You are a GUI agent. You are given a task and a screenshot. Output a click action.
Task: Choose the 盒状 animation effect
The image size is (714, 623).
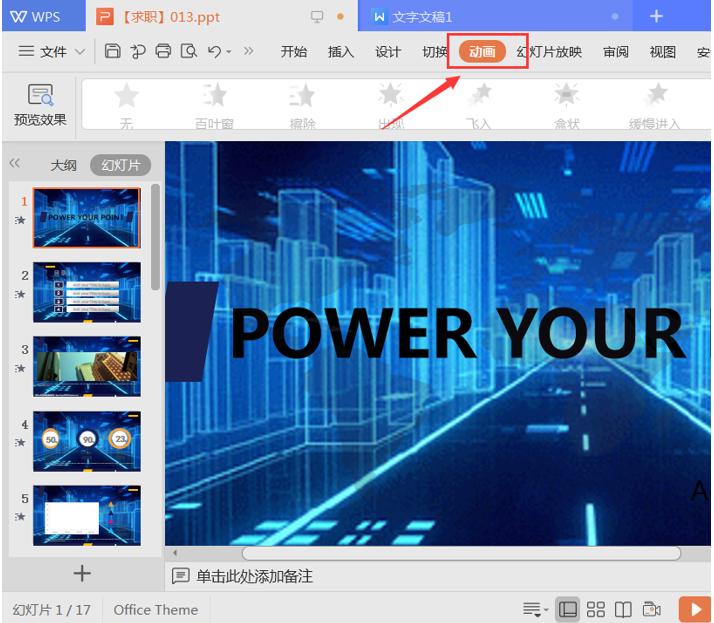click(x=567, y=106)
